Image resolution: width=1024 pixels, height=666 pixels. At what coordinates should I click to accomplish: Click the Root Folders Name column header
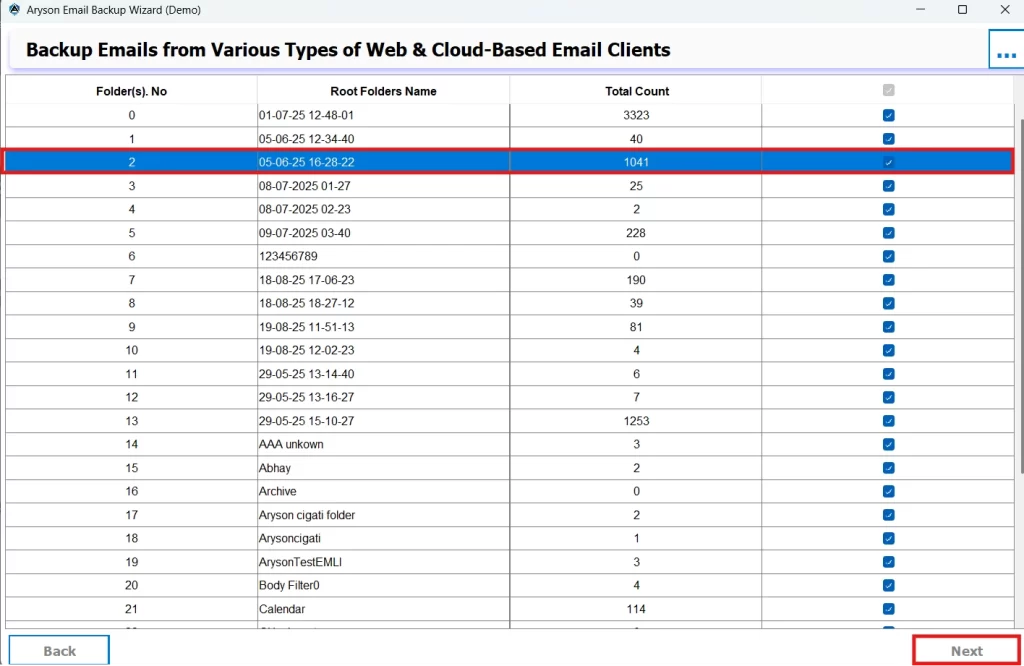click(383, 91)
